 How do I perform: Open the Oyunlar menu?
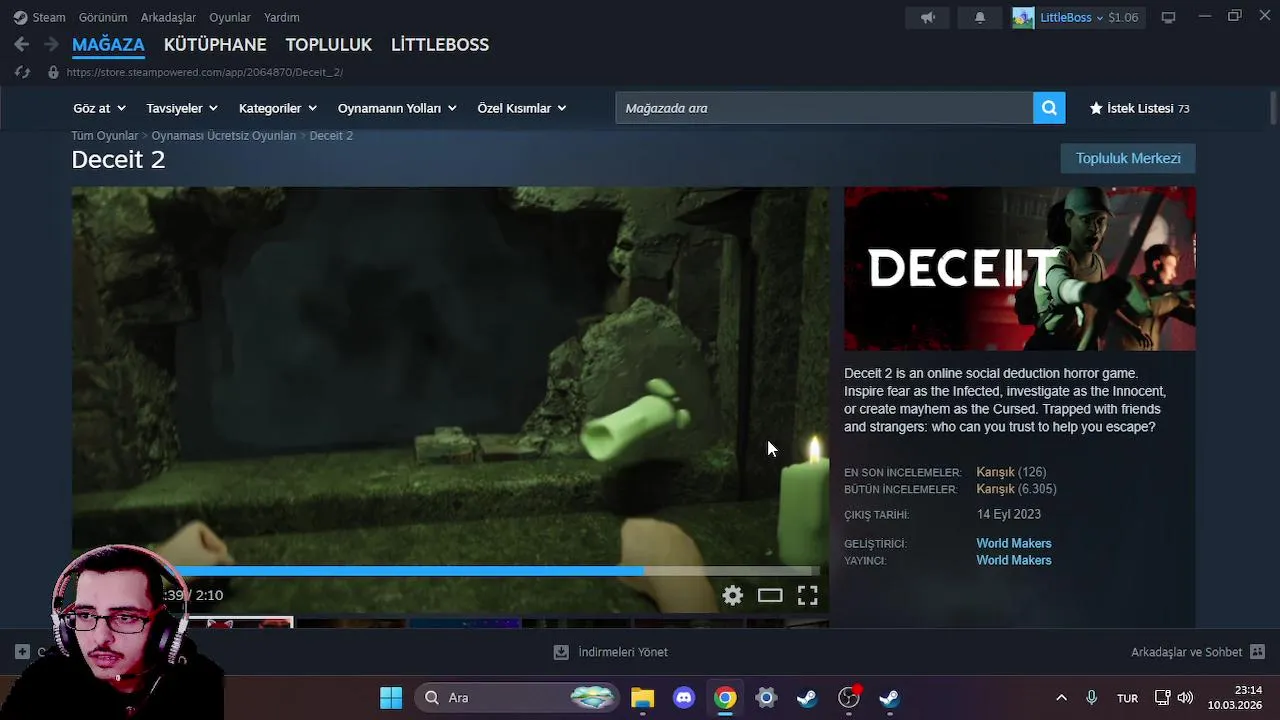[x=230, y=17]
